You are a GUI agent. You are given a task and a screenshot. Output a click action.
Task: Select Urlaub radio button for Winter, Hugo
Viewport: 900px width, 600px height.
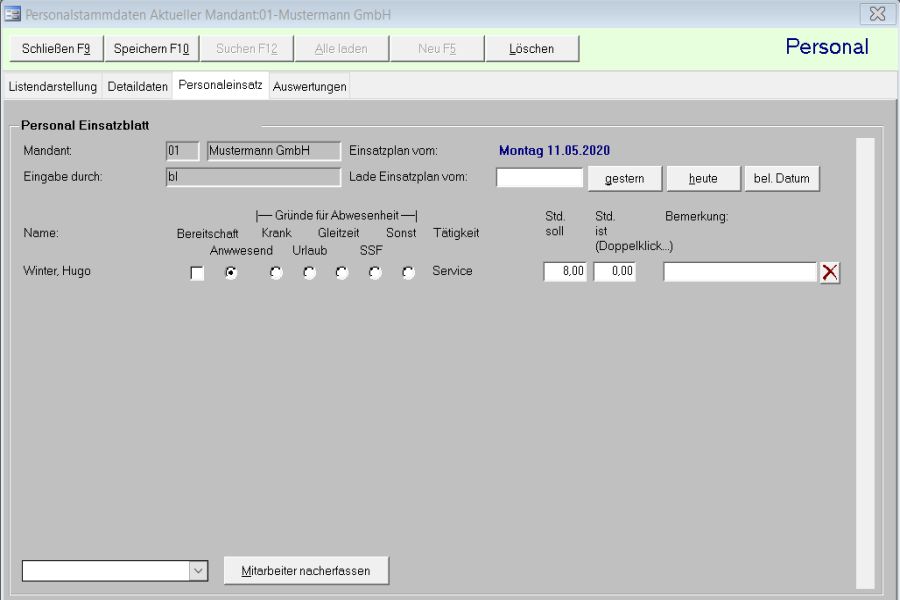tap(309, 273)
